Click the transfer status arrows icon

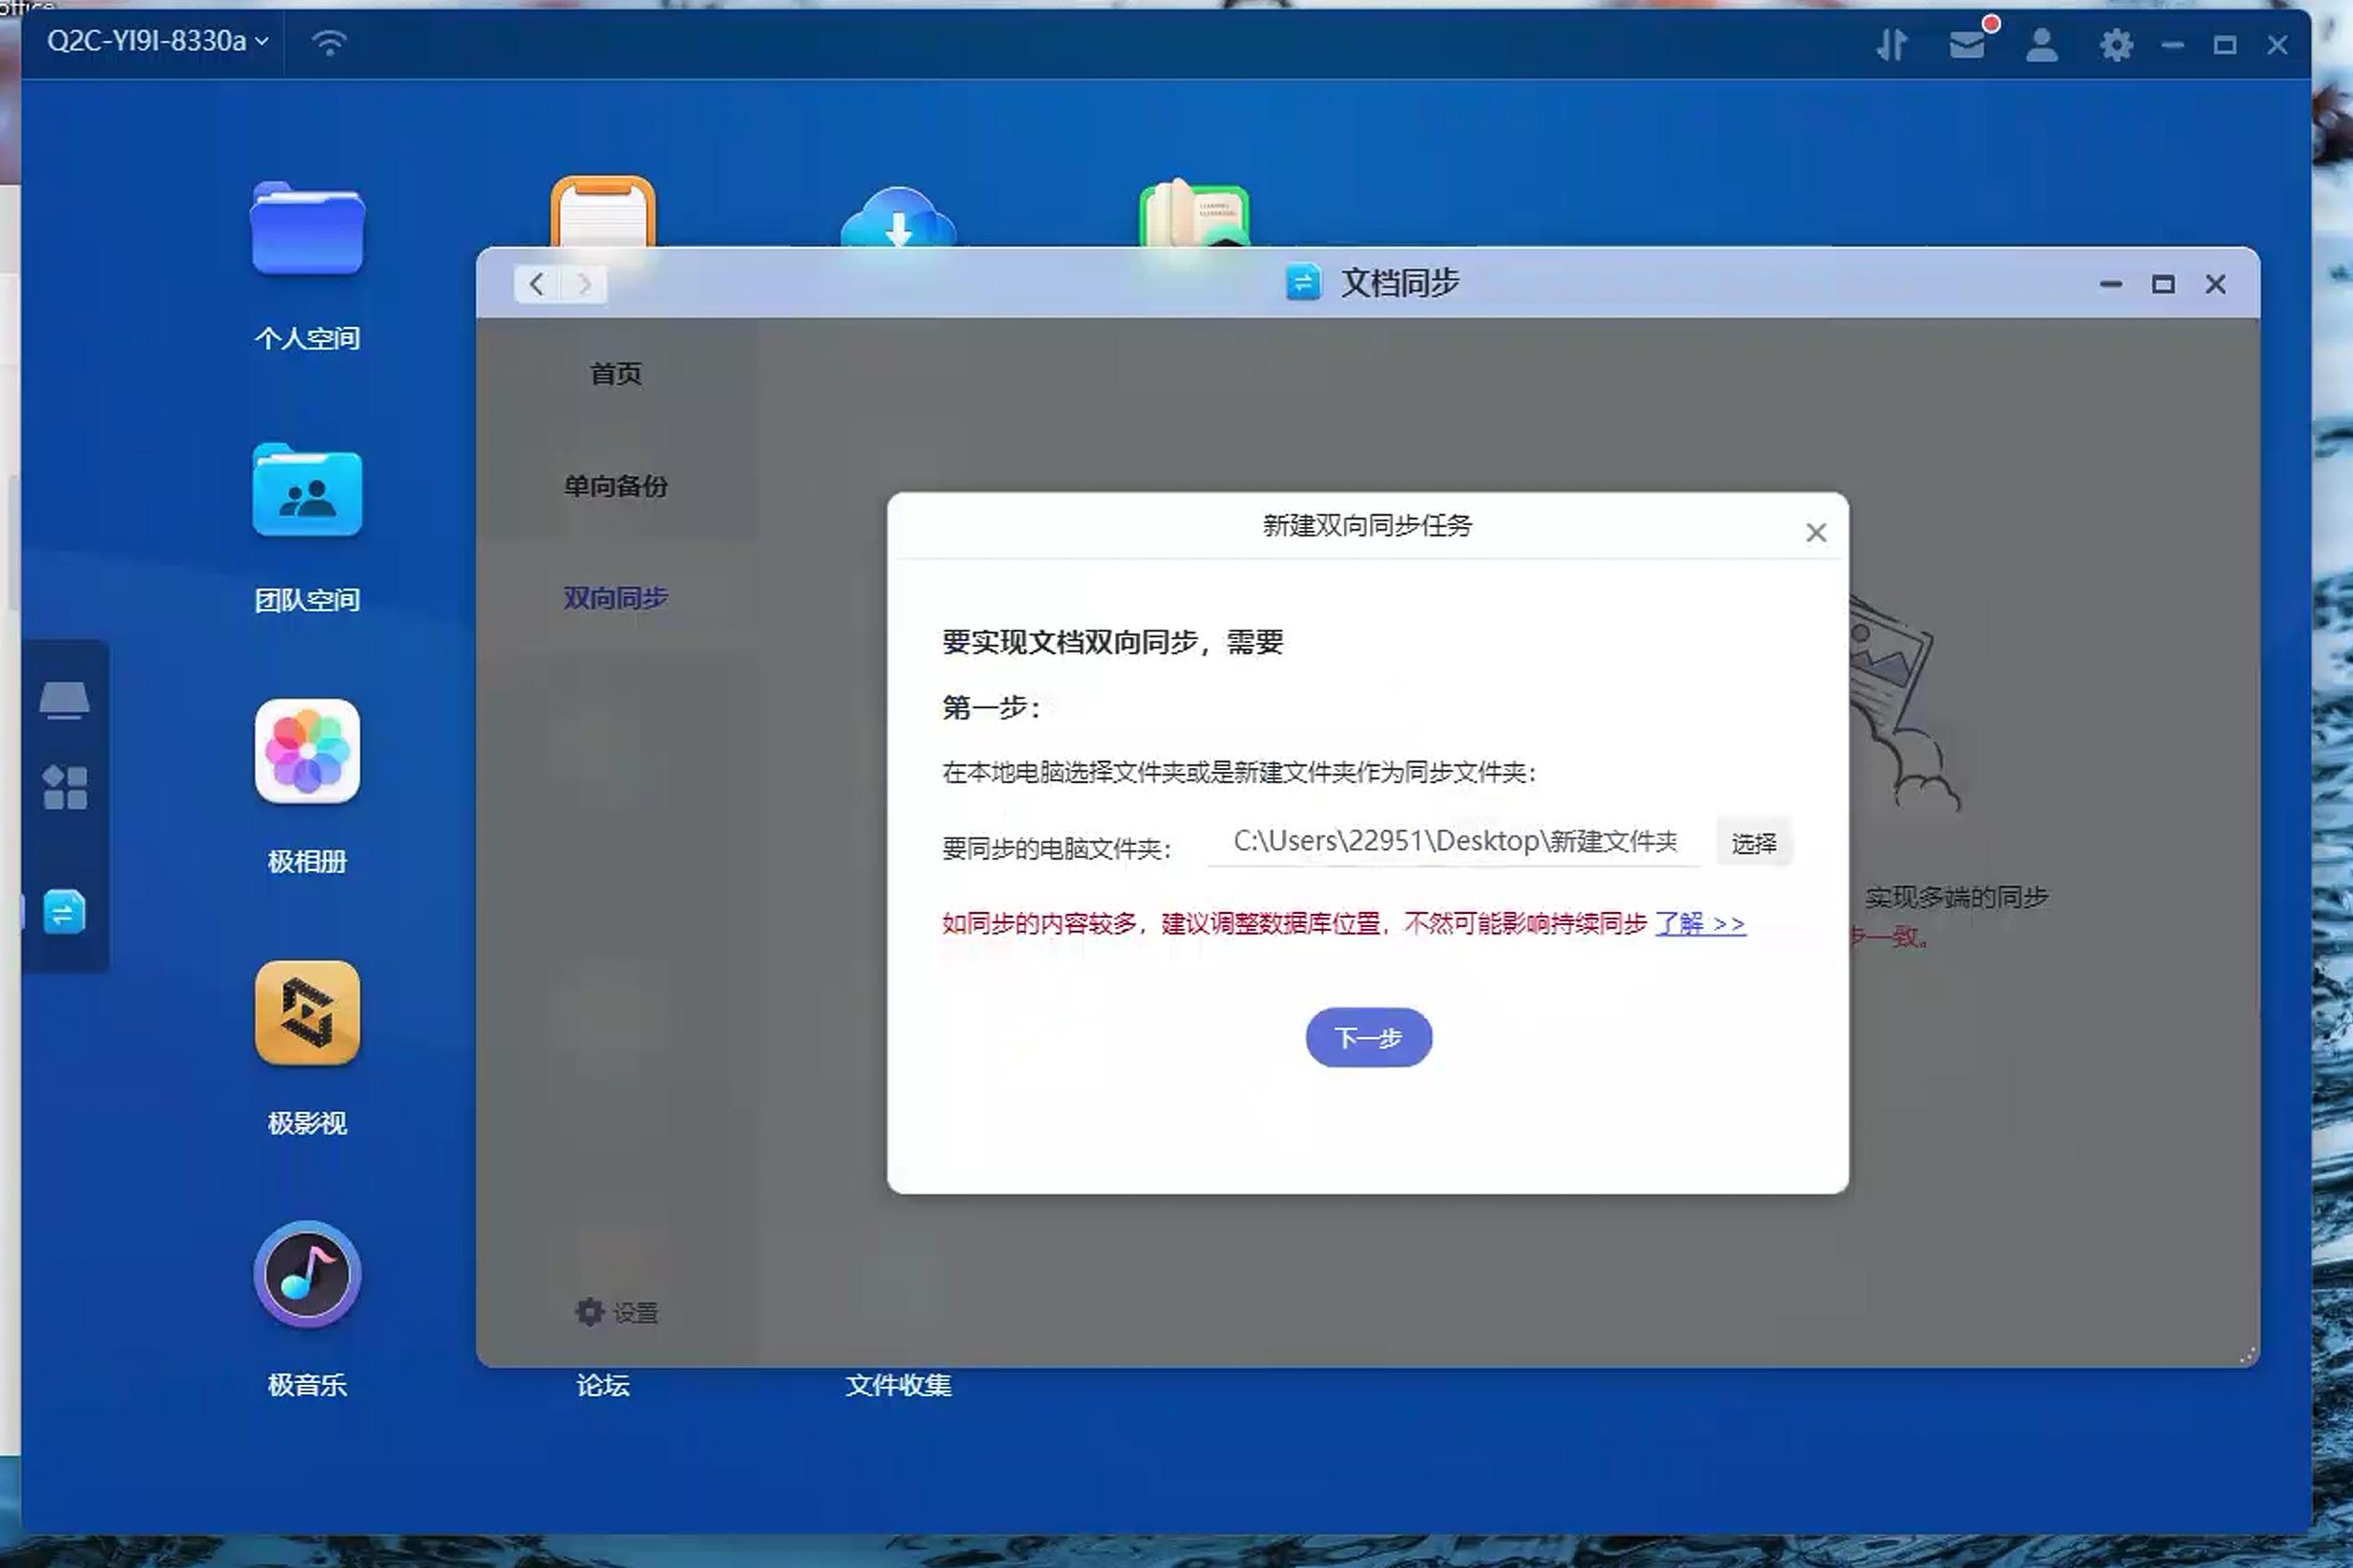1894,44
